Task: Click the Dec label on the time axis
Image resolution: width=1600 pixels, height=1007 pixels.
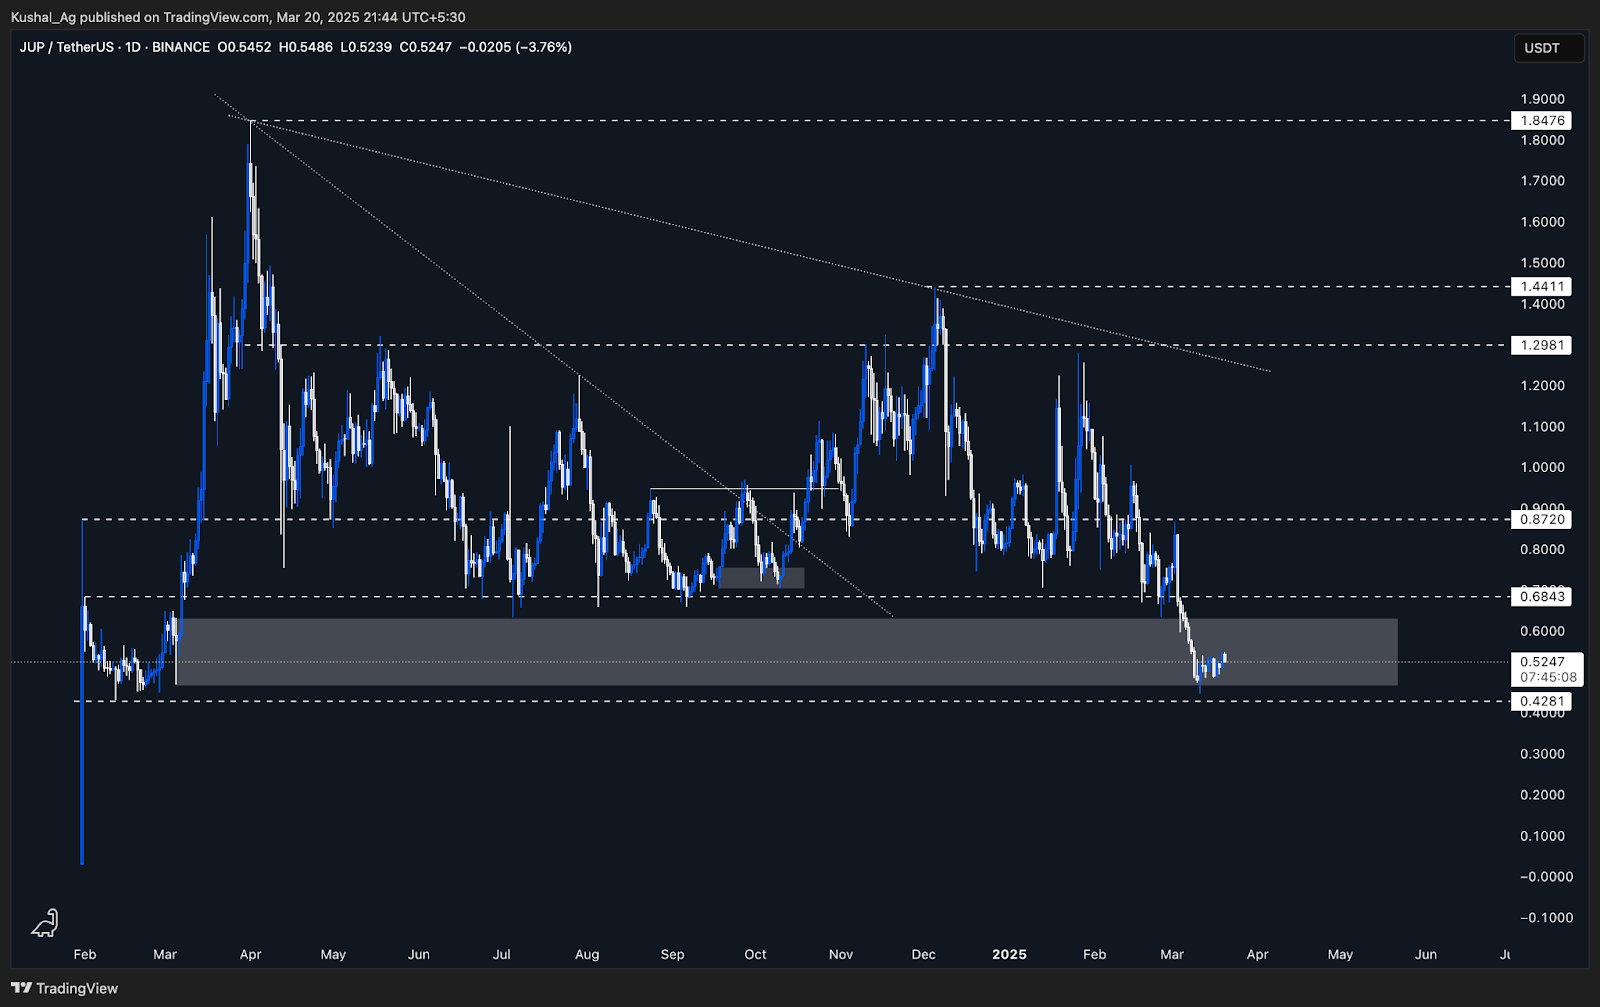Action: tap(923, 954)
